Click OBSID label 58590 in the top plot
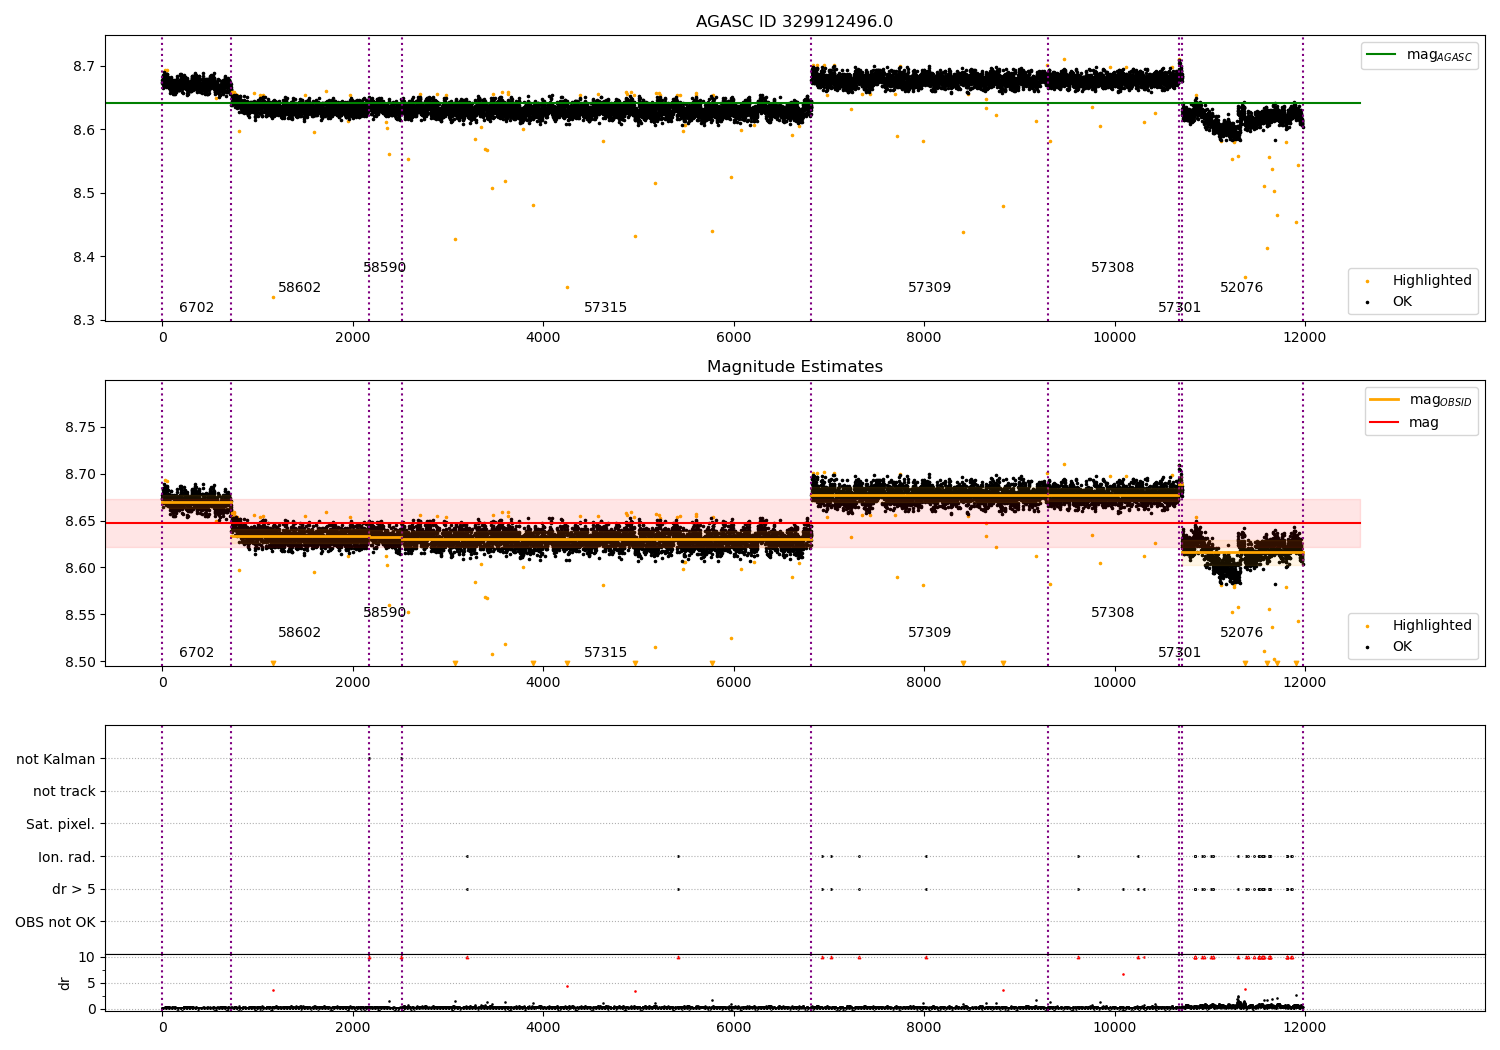The height and width of the screenshot is (1050, 1500). point(384,268)
